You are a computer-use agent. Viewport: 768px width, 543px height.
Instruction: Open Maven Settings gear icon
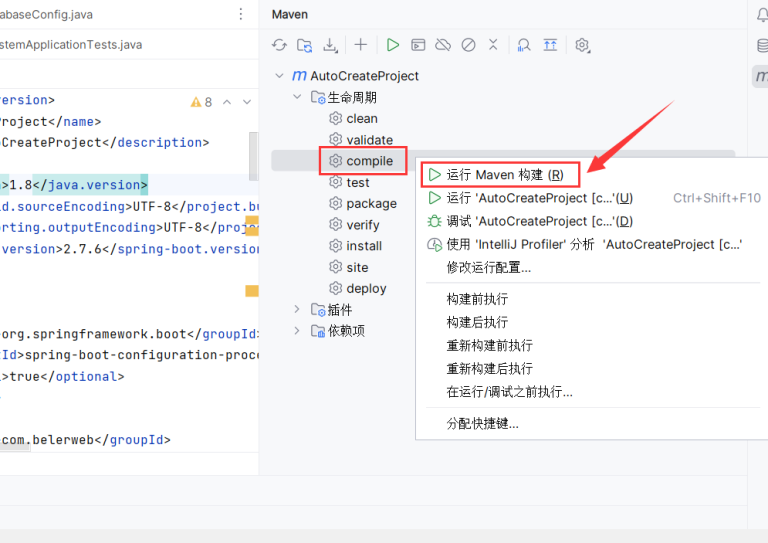point(582,46)
